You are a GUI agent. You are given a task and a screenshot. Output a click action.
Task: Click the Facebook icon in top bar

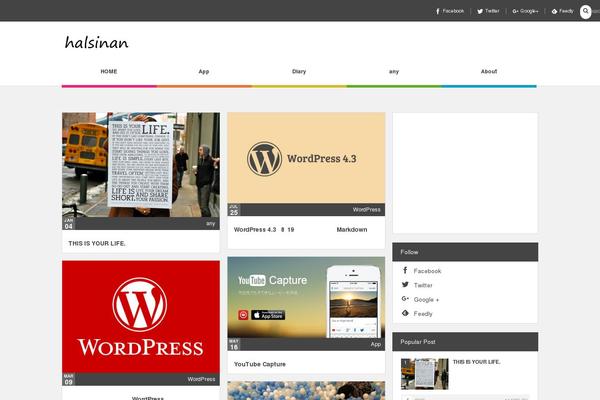coord(438,11)
